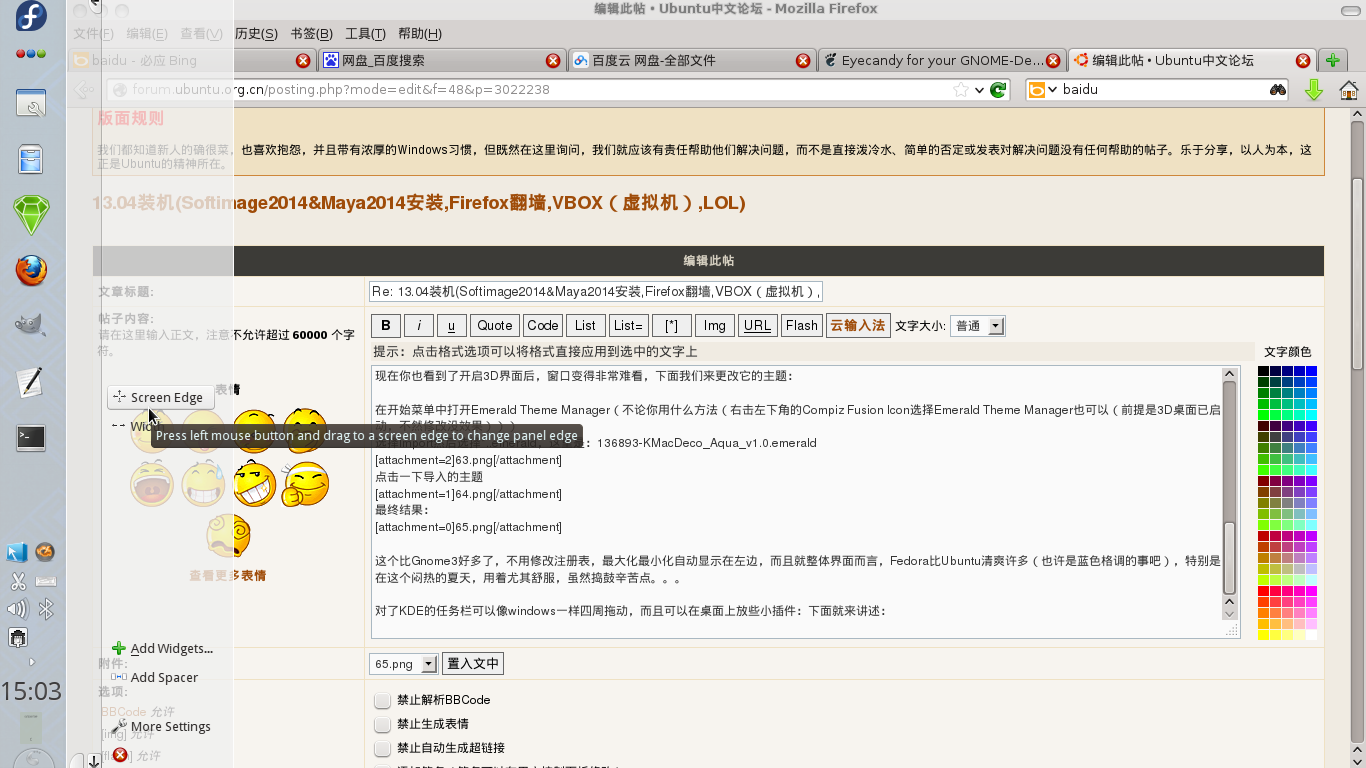Click the binoculars search icon

(x=1277, y=90)
